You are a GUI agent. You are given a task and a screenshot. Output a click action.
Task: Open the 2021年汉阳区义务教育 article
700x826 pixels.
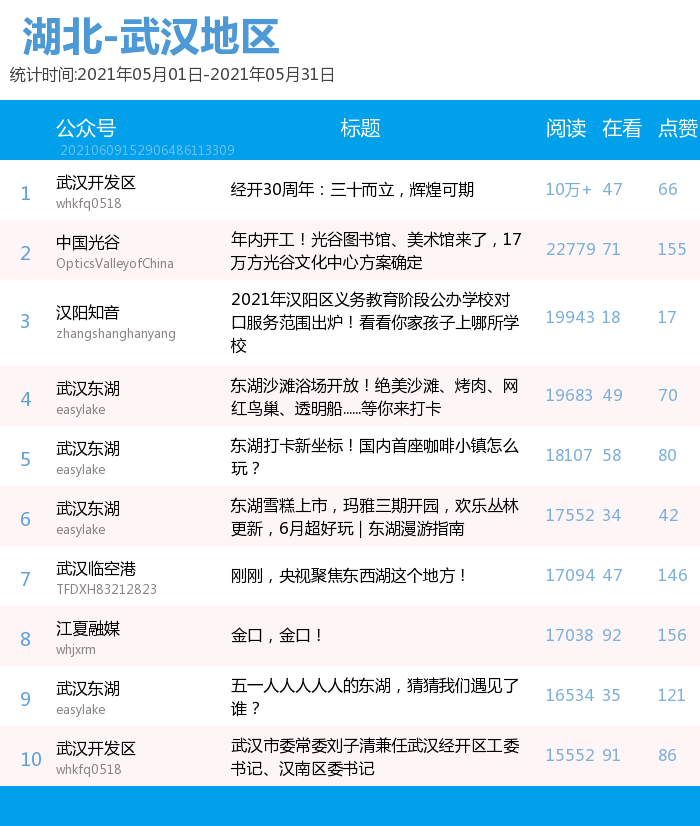pos(374,322)
